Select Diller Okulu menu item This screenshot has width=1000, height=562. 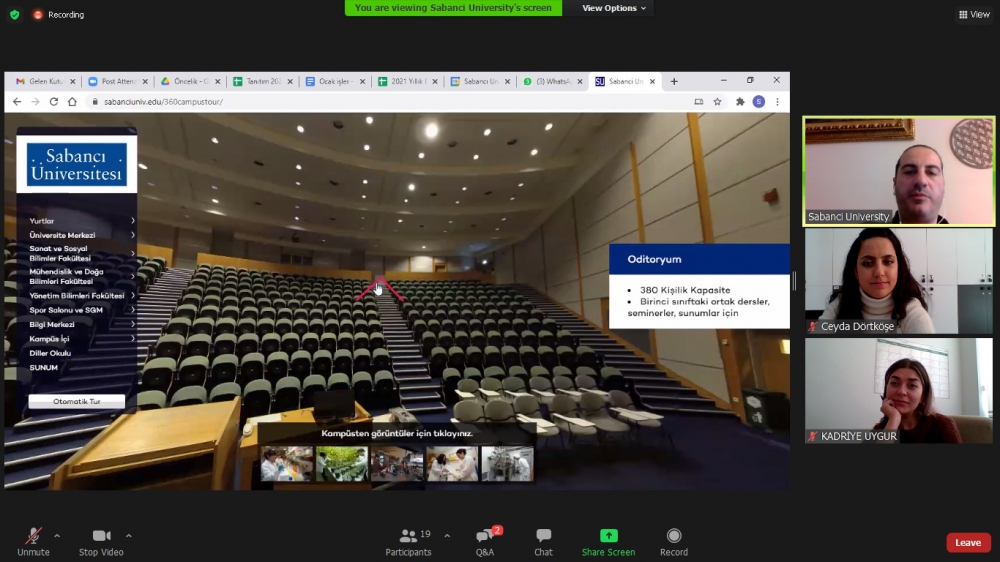[50, 353]
